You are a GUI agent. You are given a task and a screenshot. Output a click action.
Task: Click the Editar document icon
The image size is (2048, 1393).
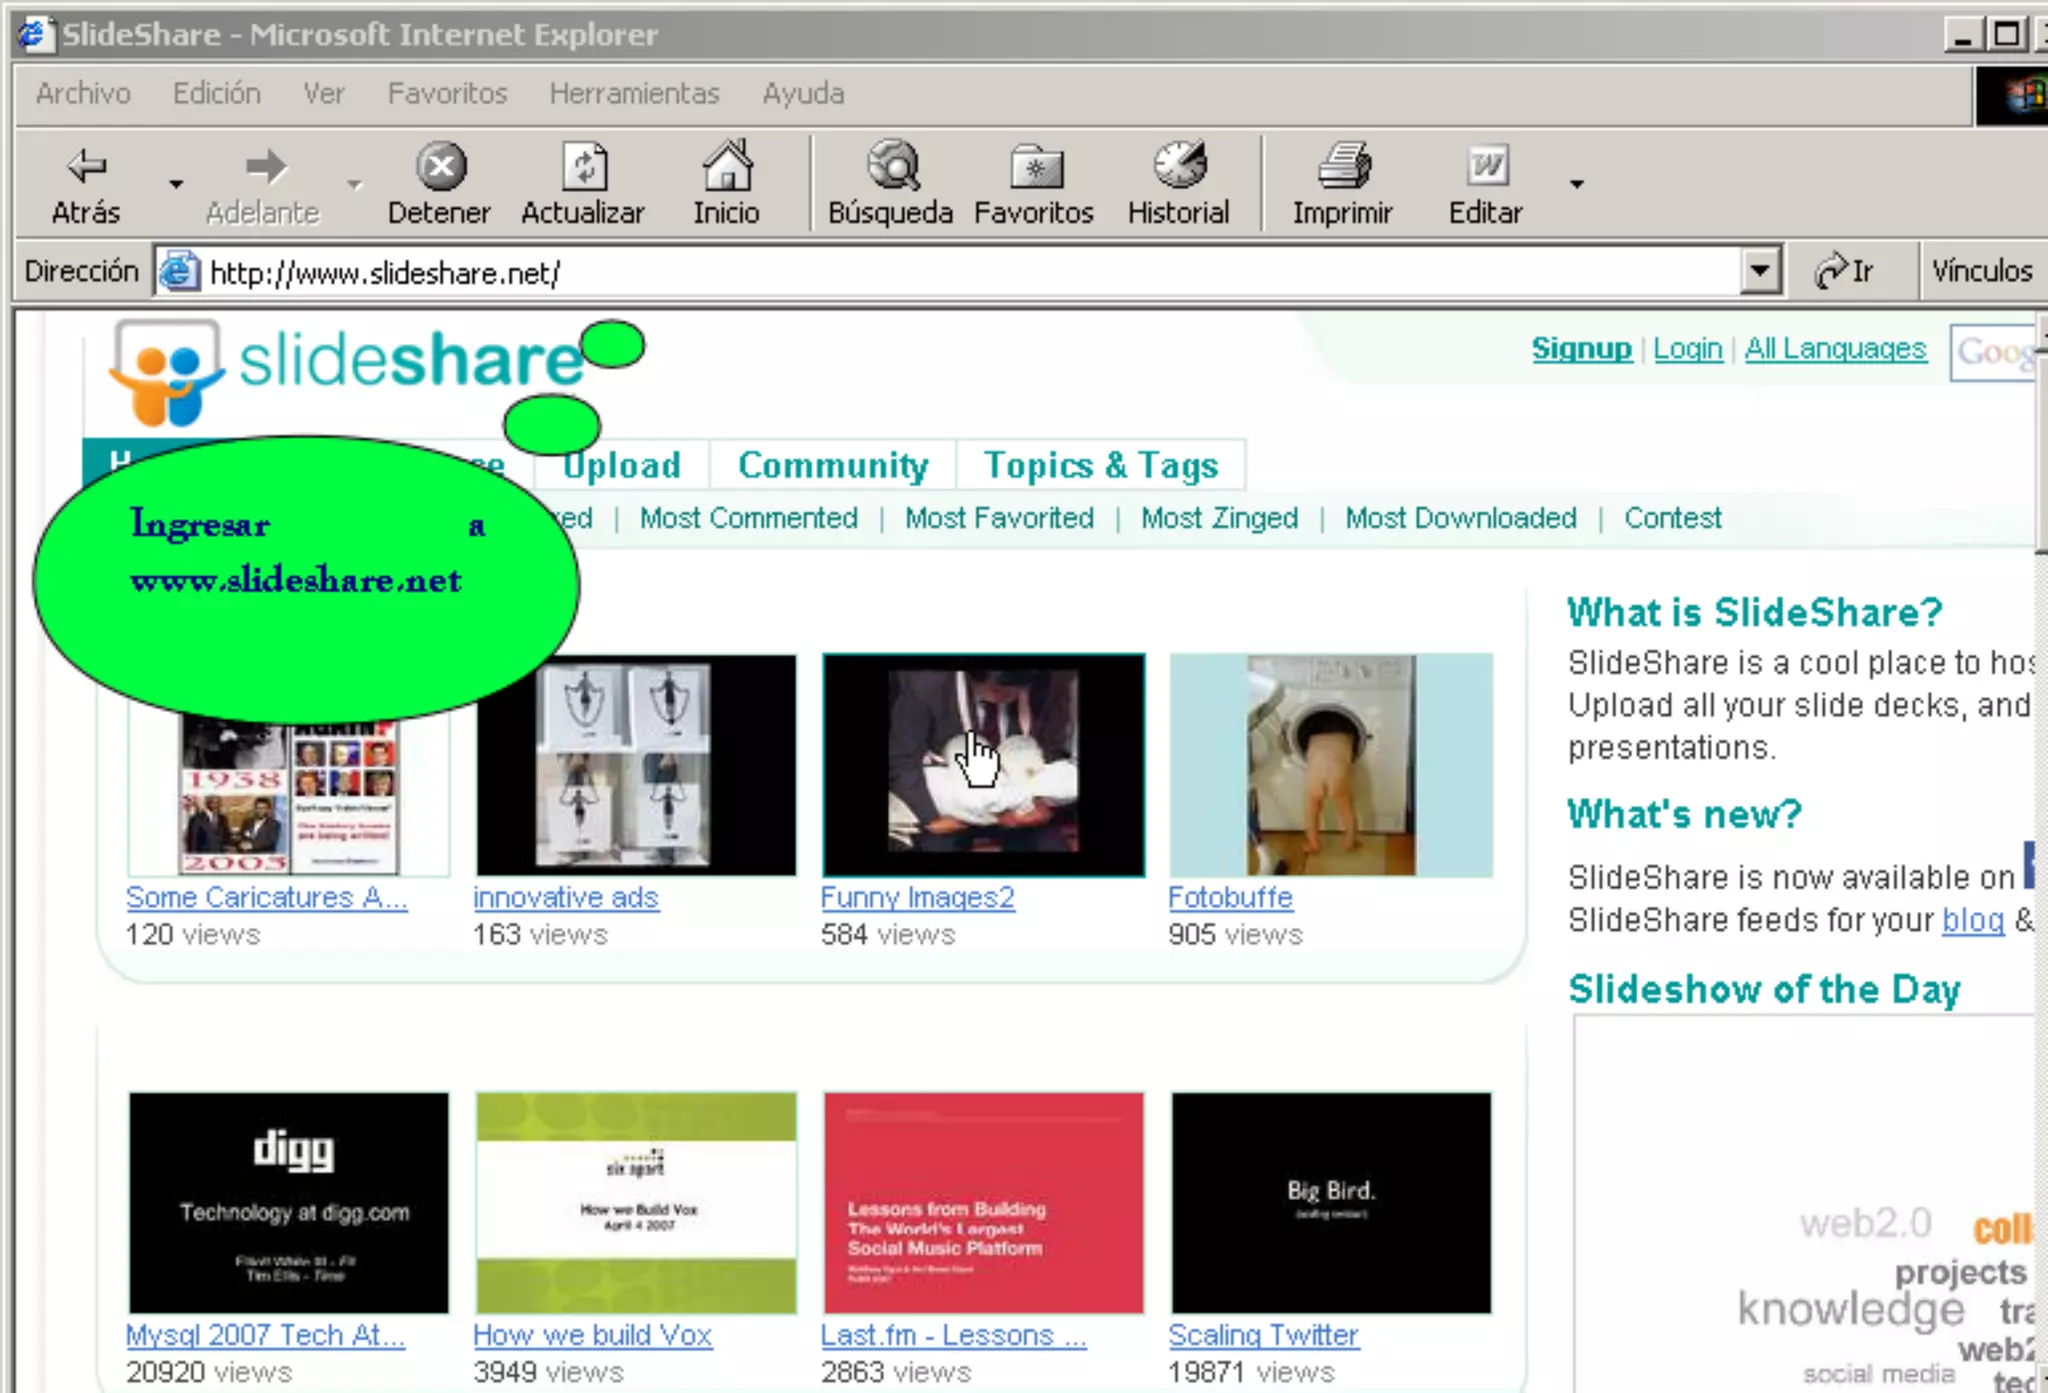[x=1486, y=166]
